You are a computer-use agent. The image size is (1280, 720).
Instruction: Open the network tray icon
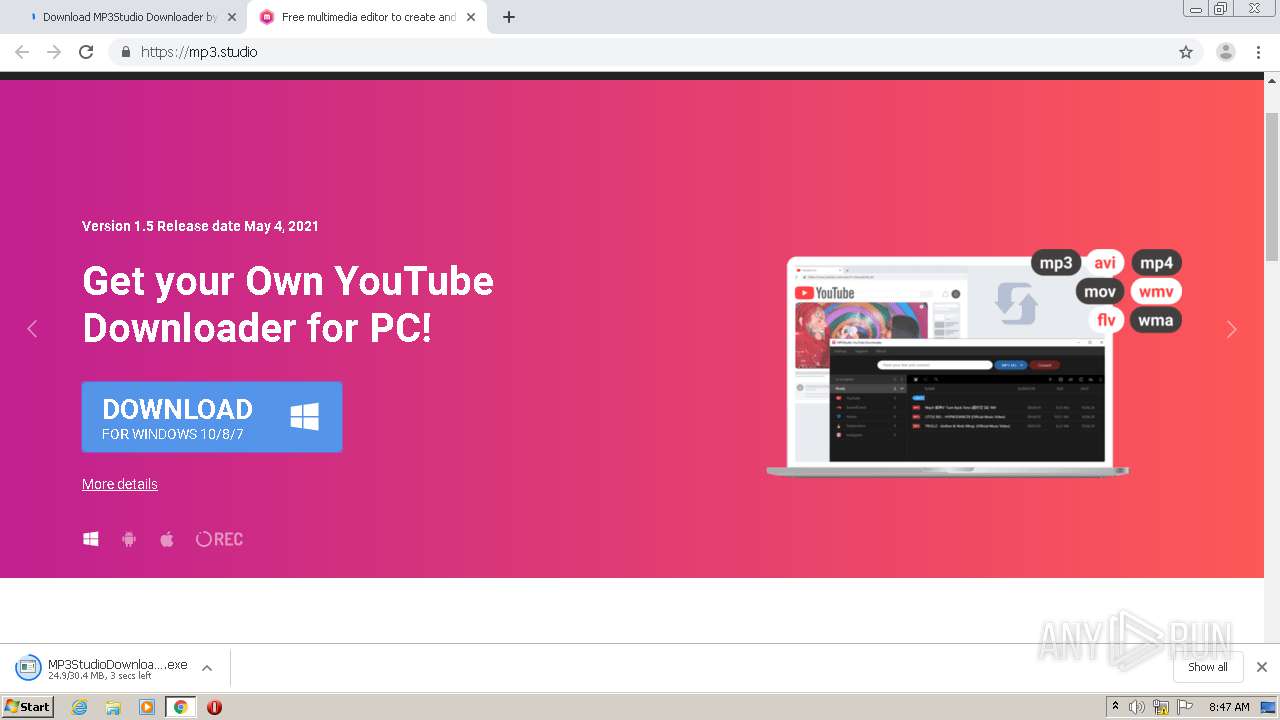(x=1161, y=707)
